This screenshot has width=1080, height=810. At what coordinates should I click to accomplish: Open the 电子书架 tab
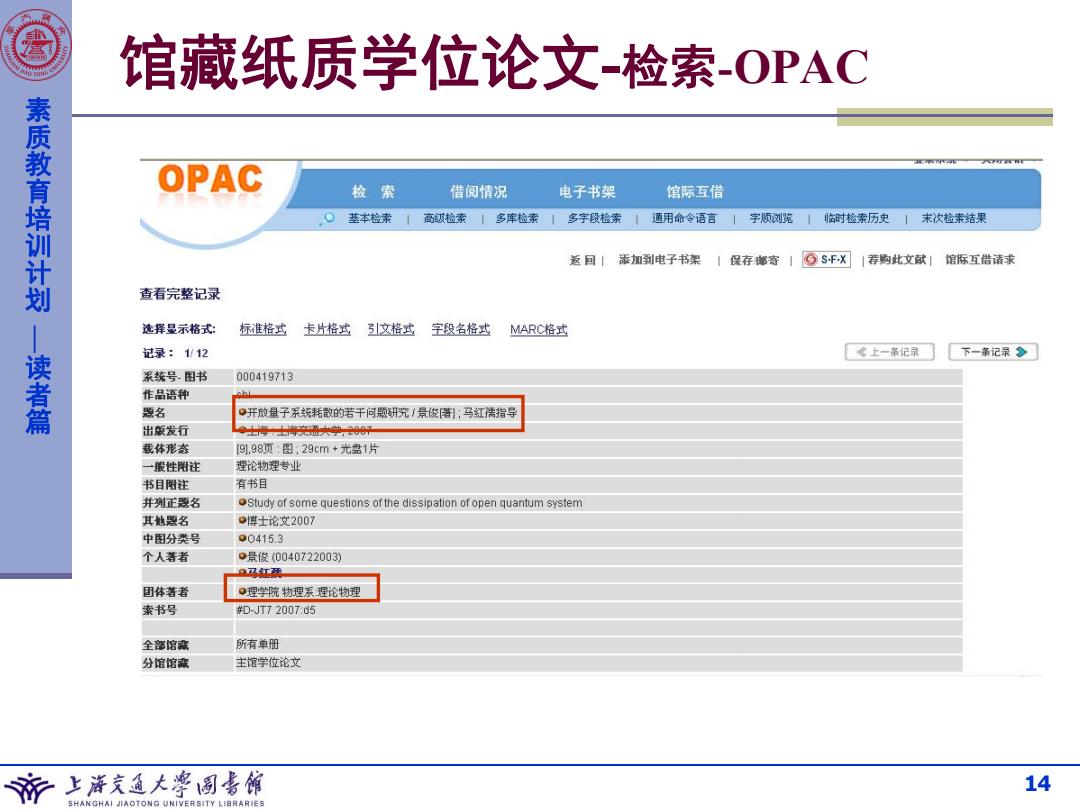(587, 191)
